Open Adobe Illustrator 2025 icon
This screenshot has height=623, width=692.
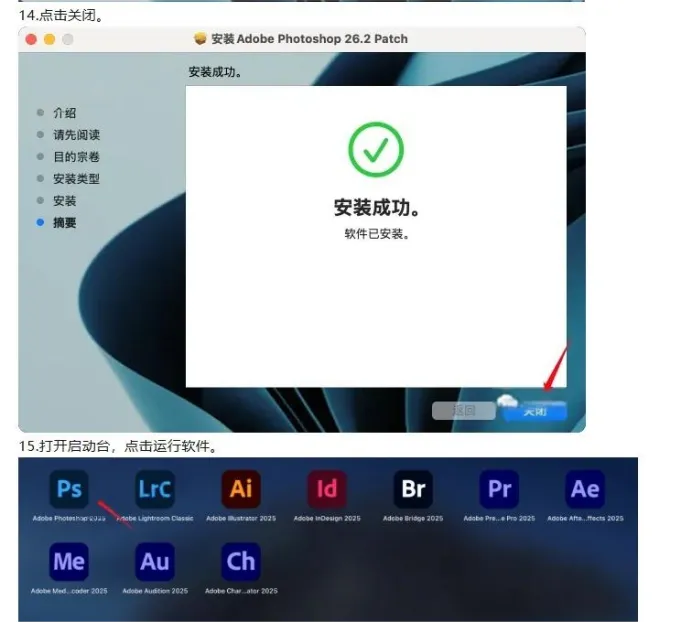click(x=241, y=489)
